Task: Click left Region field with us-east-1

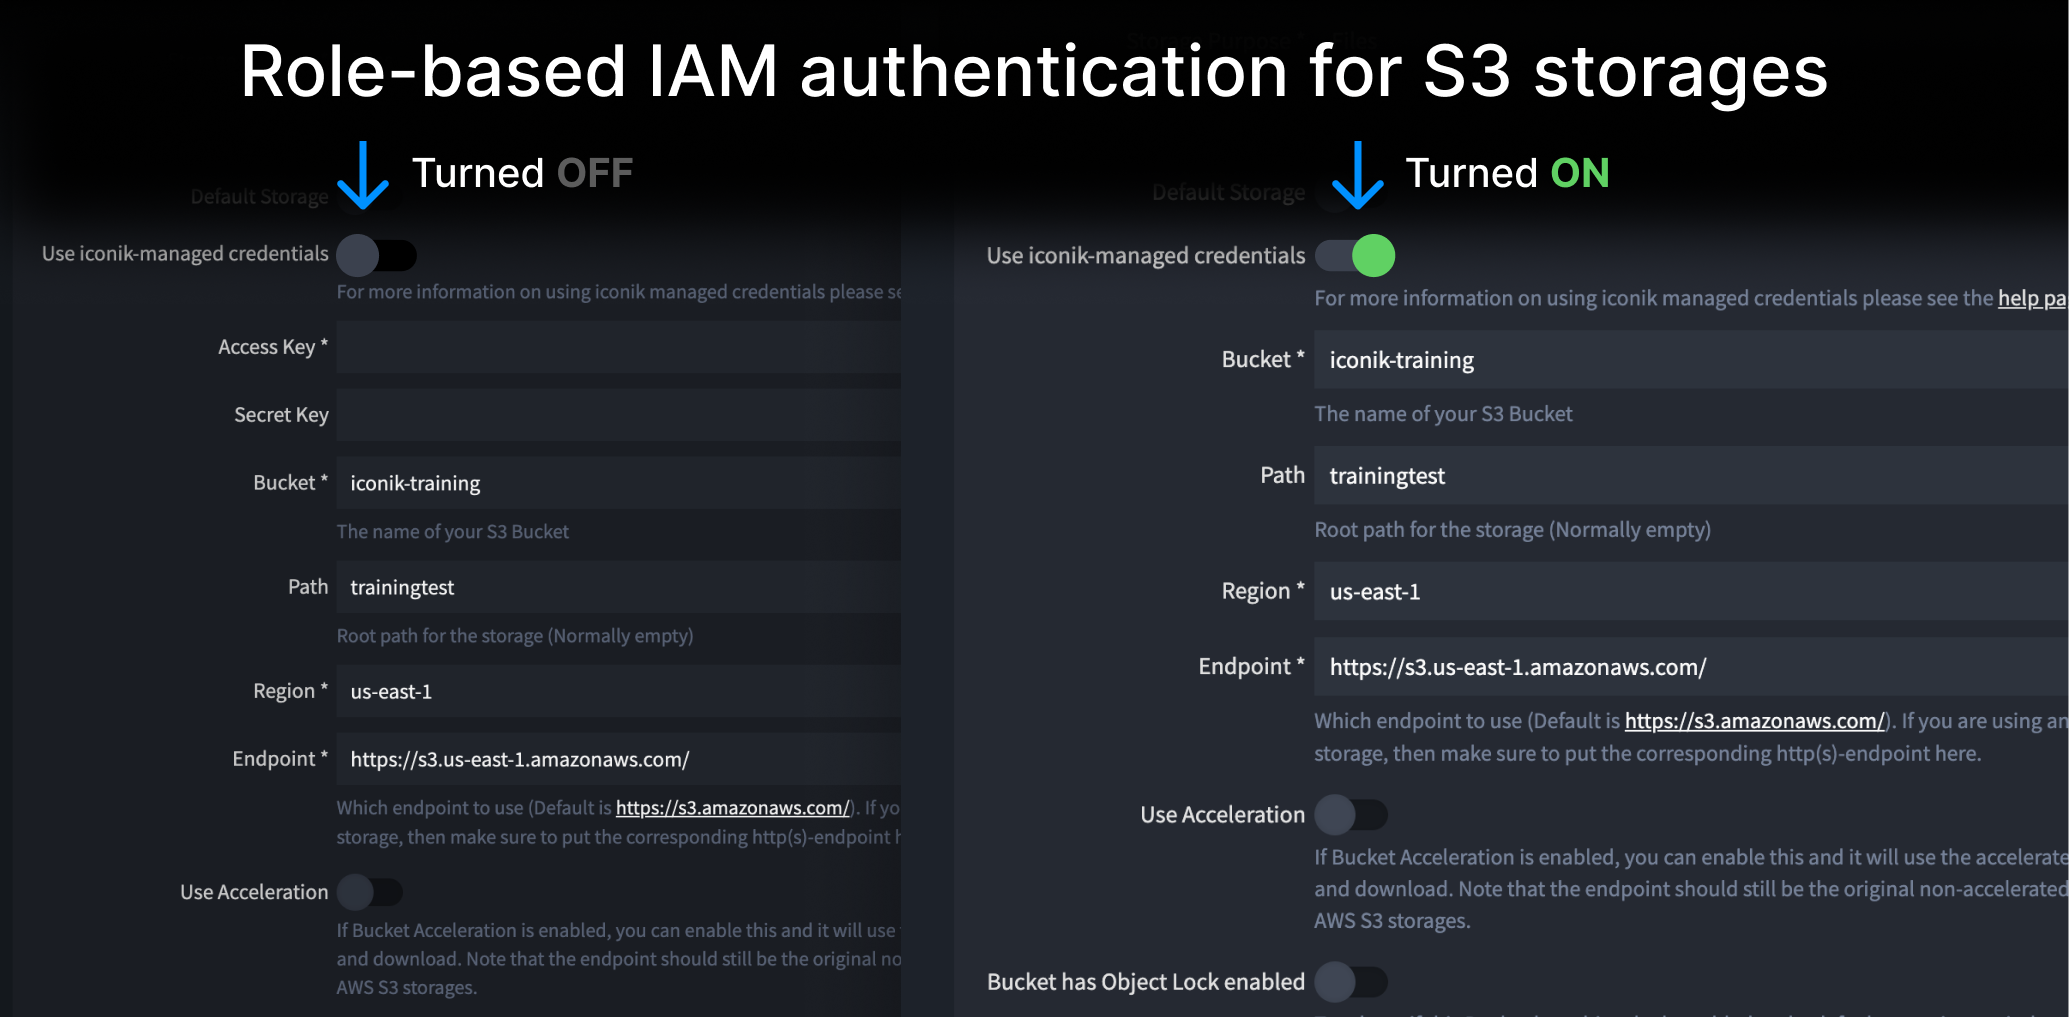Action: [618, 691]
